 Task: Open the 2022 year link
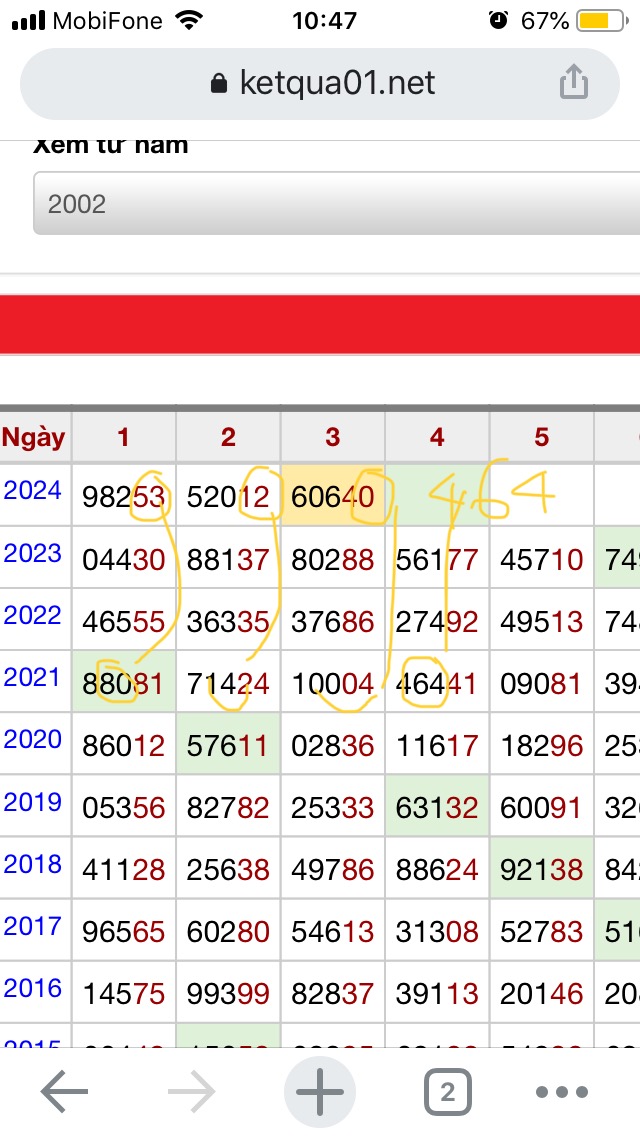tap(32, 615)
